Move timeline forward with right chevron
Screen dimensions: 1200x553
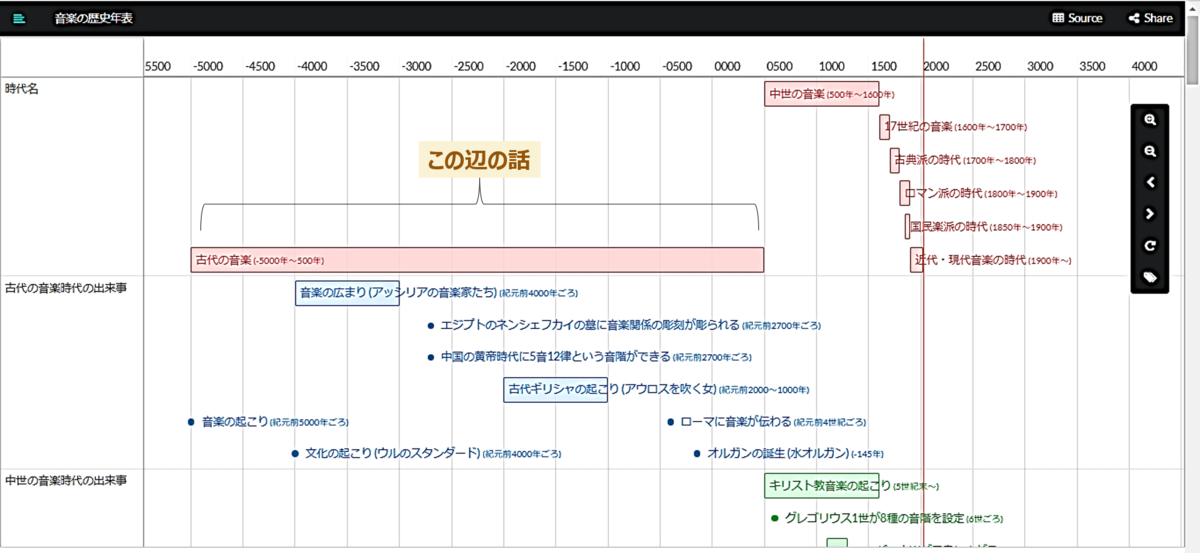(x=1150, y=213)
